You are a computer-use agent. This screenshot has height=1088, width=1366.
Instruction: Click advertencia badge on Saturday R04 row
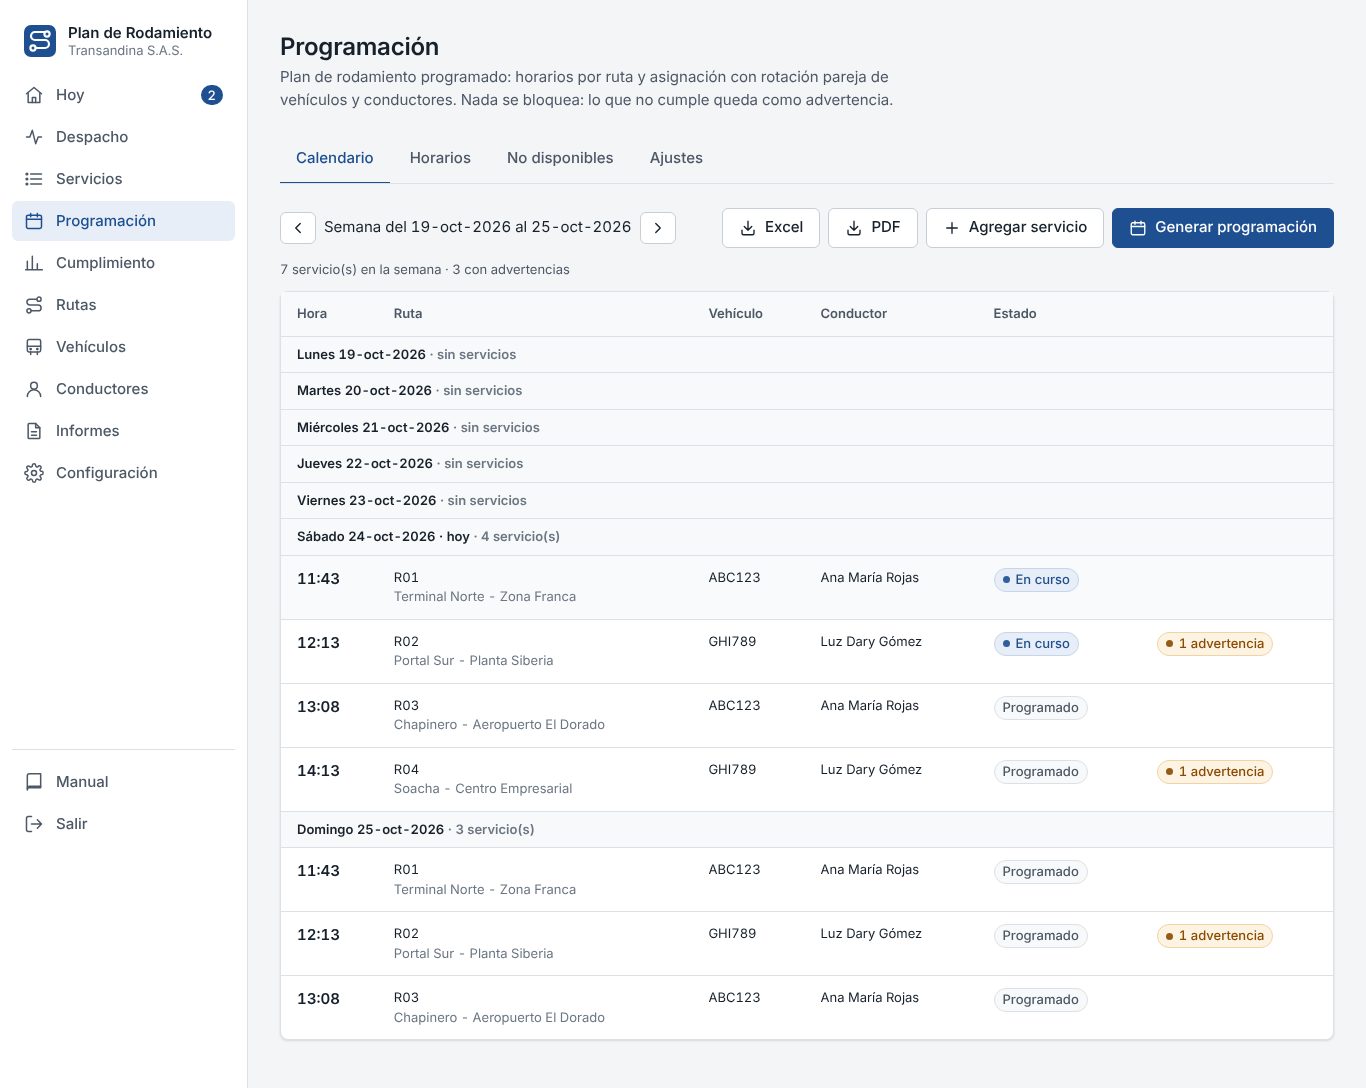pos(1215,772)
